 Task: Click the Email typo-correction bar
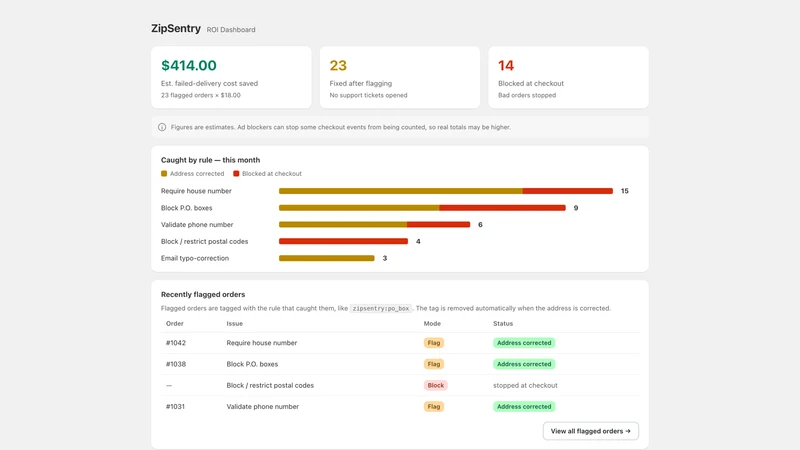click(x=327, y=258)
